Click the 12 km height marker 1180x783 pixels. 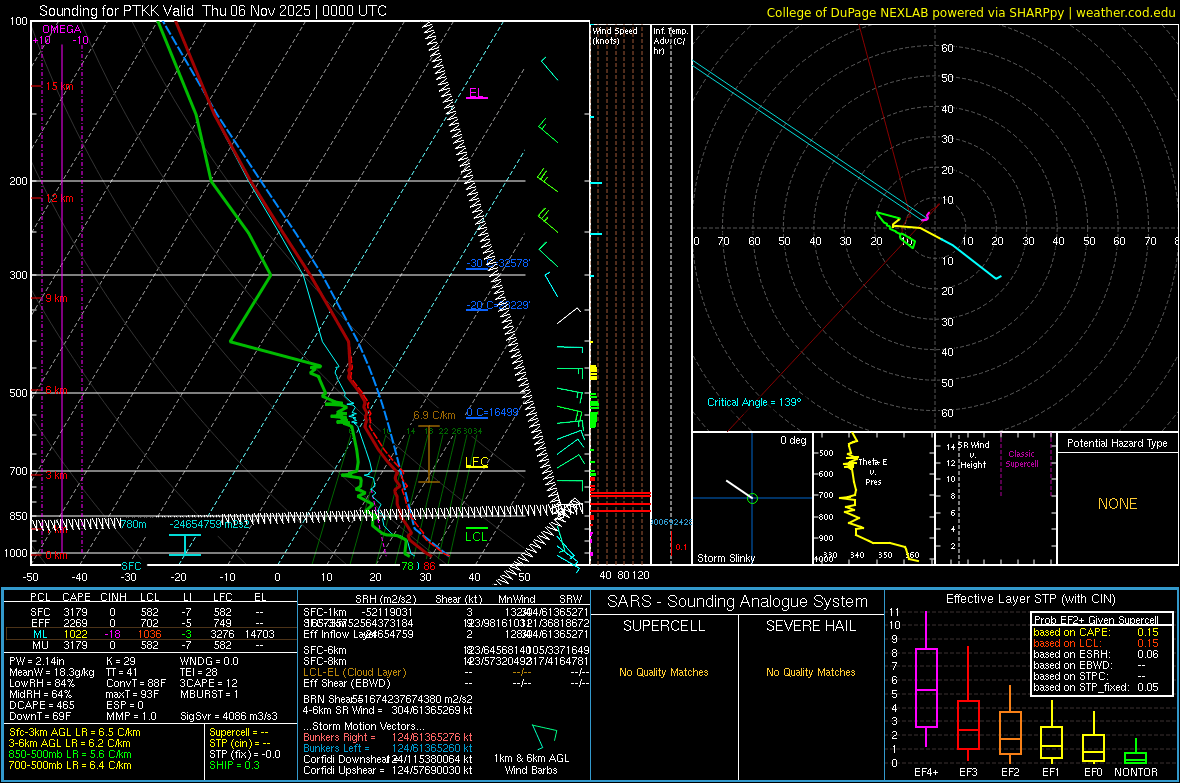[x=59, y=198]
